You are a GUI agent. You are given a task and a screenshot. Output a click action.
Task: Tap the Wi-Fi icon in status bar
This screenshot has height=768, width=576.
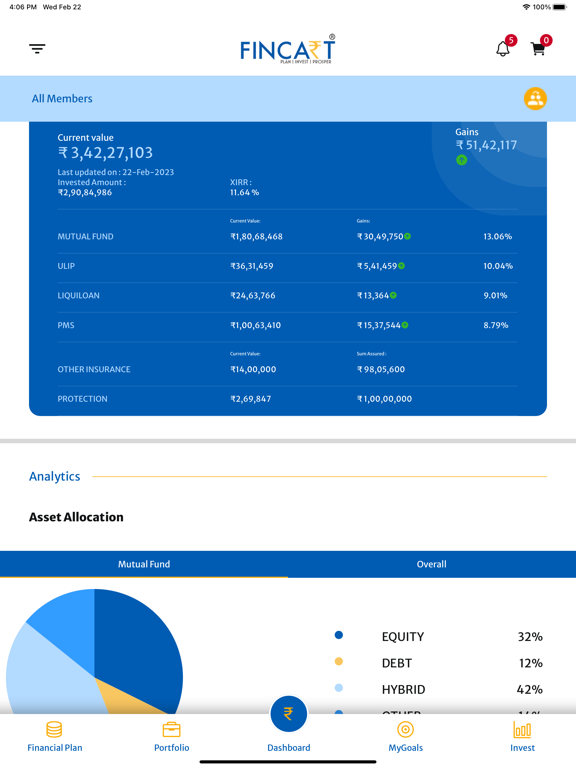(x=527, y=7)
